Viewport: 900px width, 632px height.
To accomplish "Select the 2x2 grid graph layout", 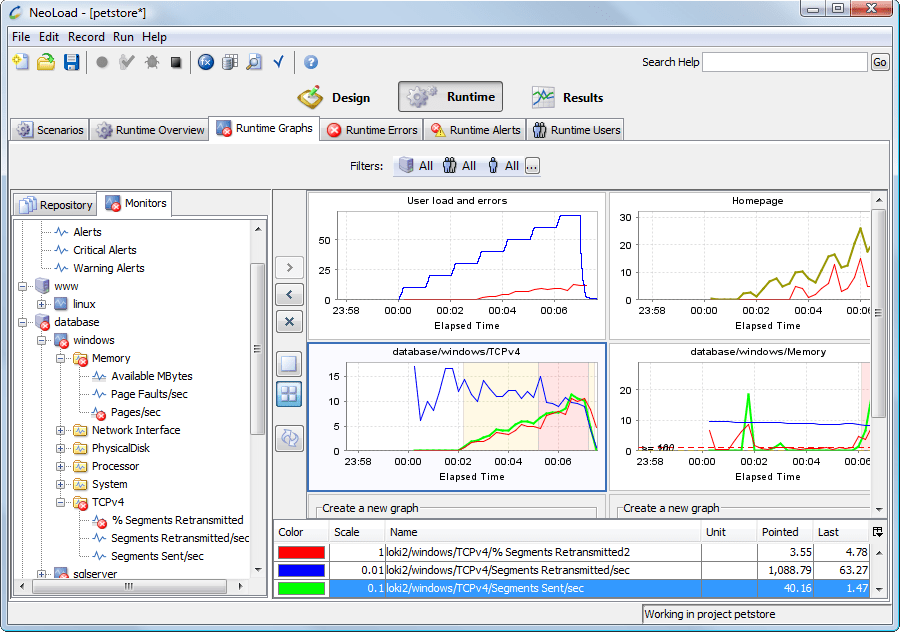I will [289, 394].
